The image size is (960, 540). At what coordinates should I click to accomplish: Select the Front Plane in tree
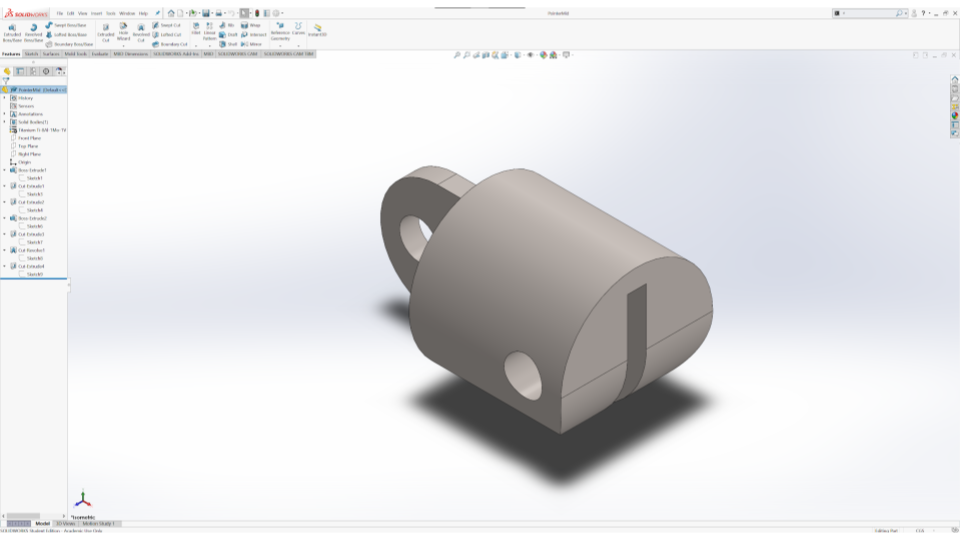[x=29, y=138]
